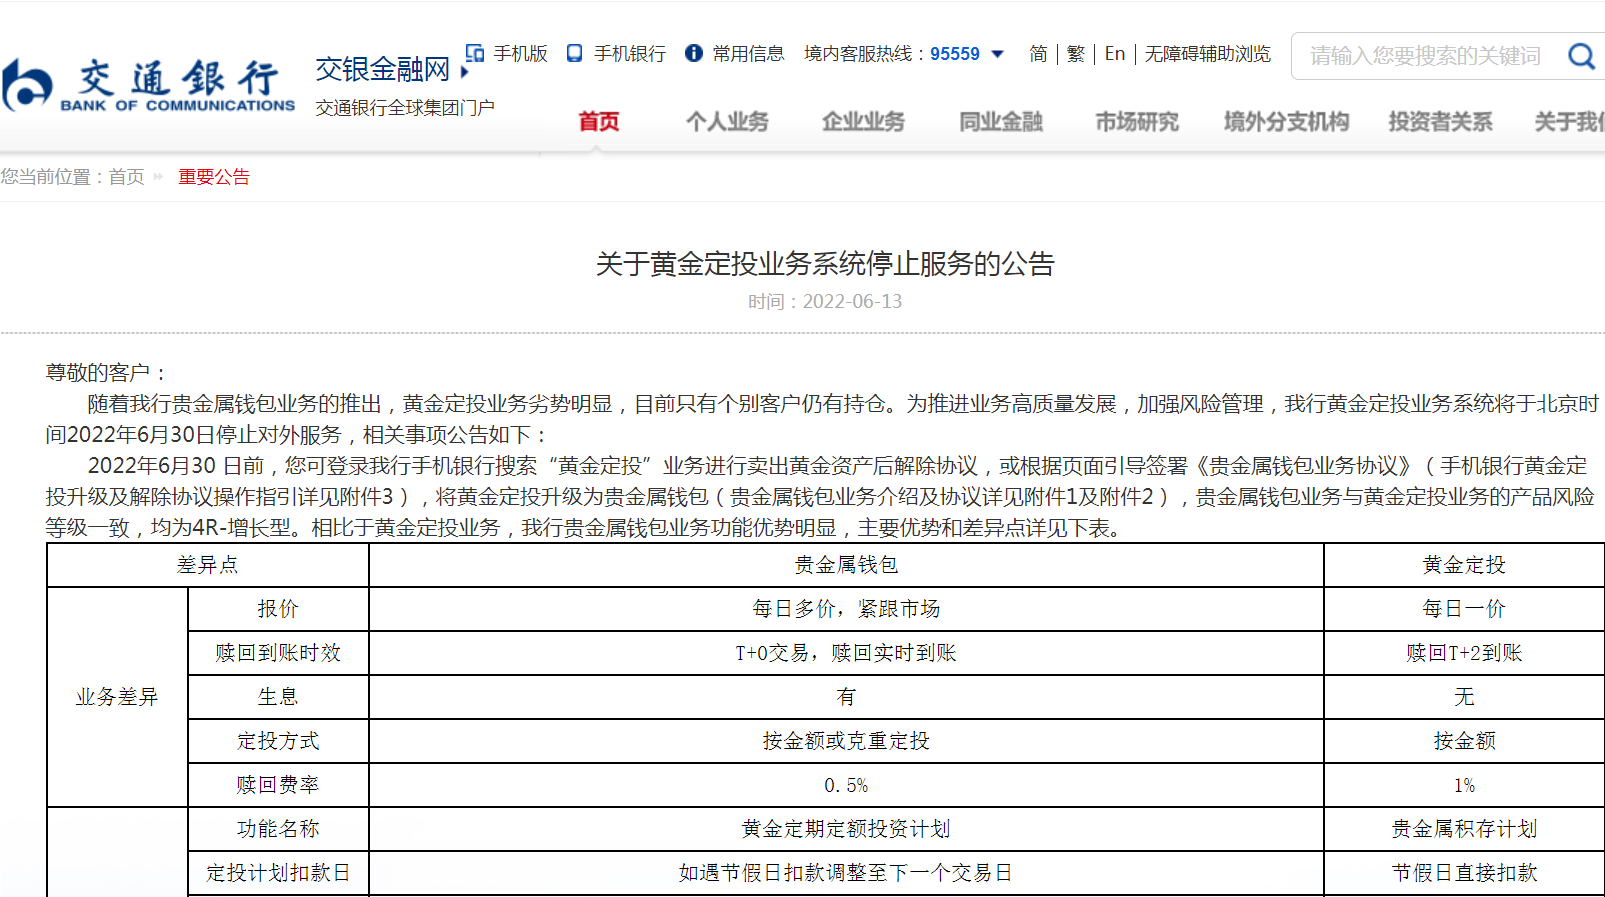Image resolution: width=1605 pixels, height=897 pixels.
Task: Click the 差异点 table header
Action: tap(207, 565)
